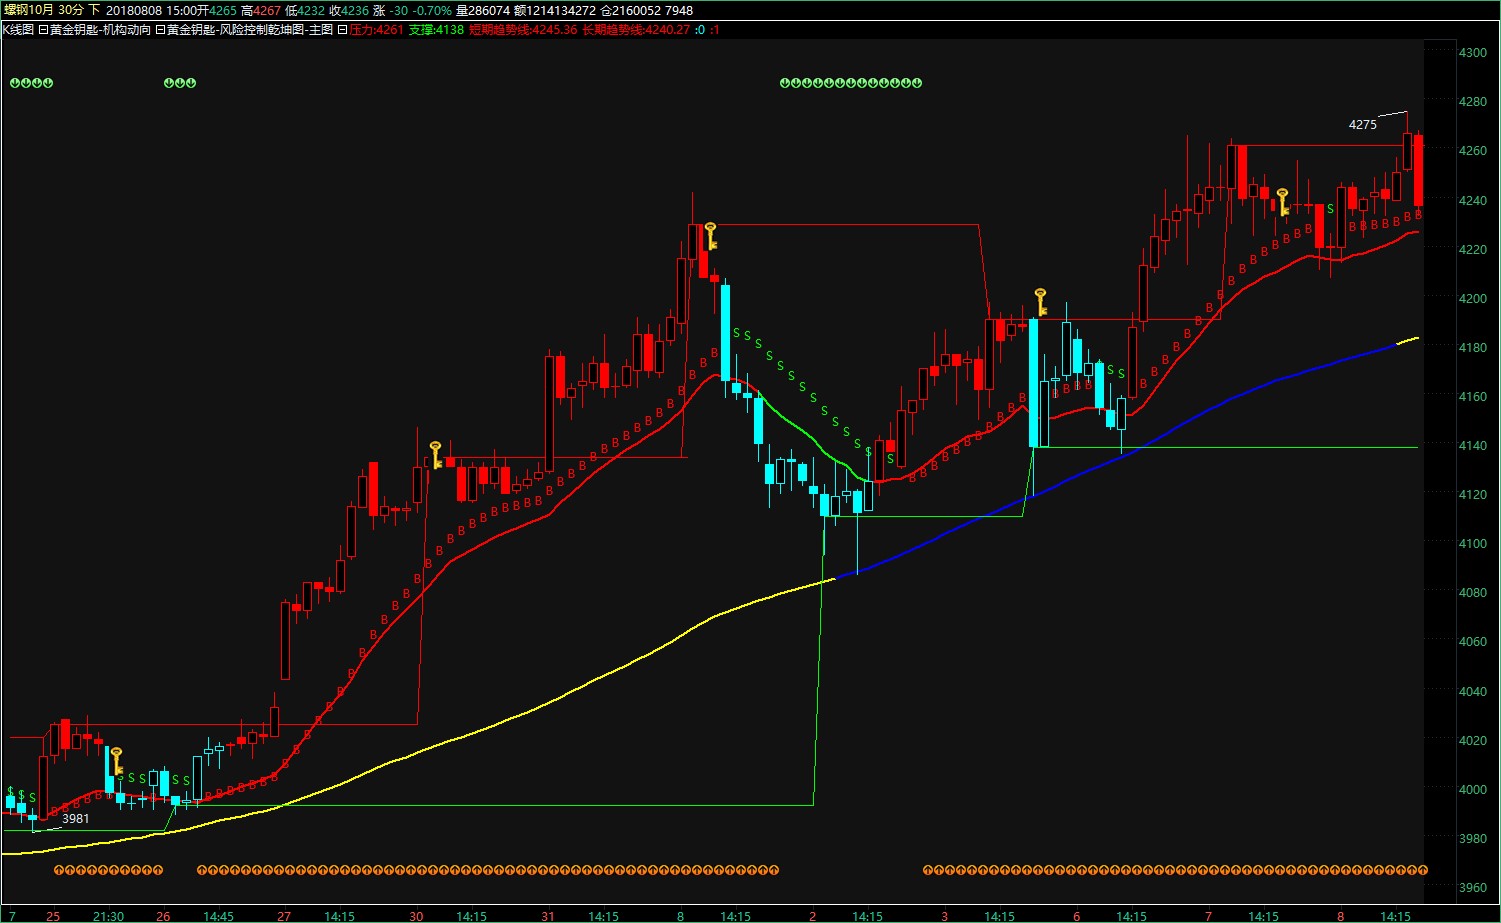
Task: Click the golden key marker near the 4240 candles
Action: pyautogui.click(x=1282, y=202)
